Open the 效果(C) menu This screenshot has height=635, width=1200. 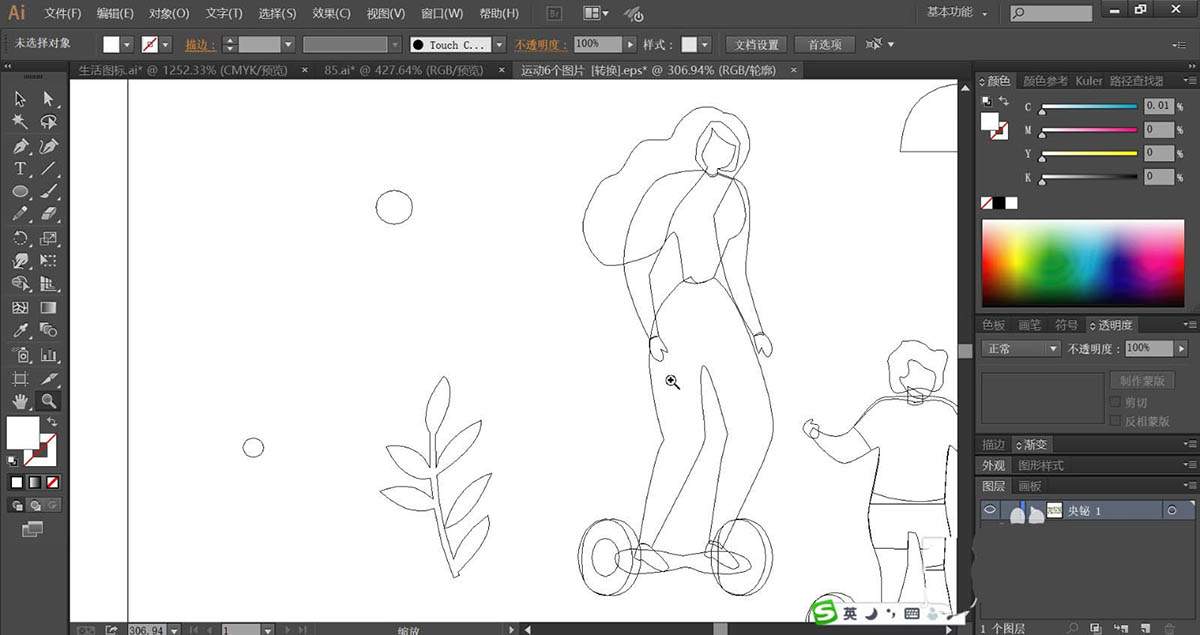(331, 14)
